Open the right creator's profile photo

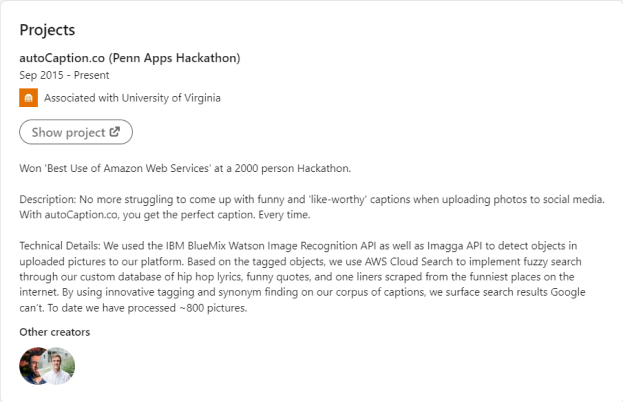[59, 366]
